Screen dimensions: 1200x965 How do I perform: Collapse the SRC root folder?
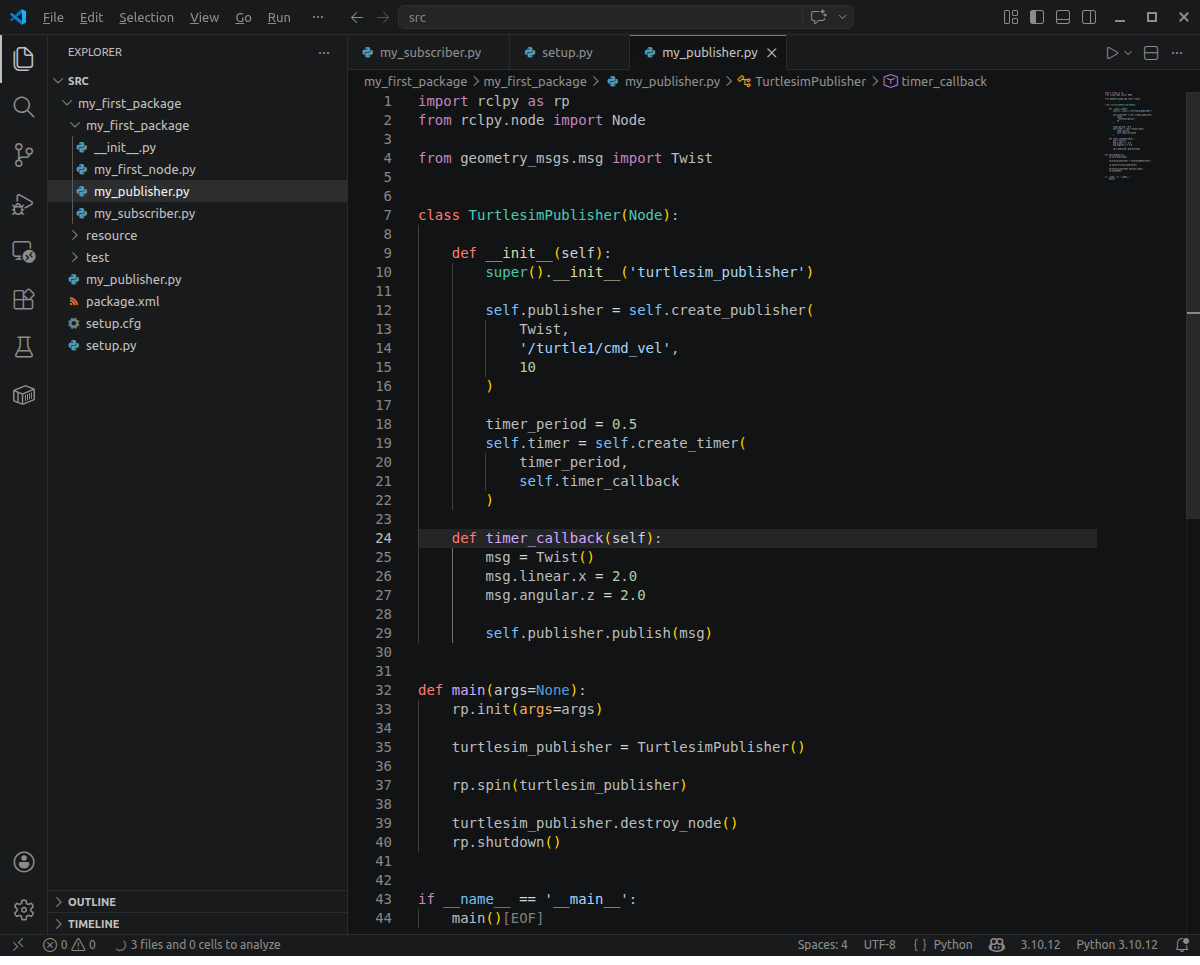[198, 81]
